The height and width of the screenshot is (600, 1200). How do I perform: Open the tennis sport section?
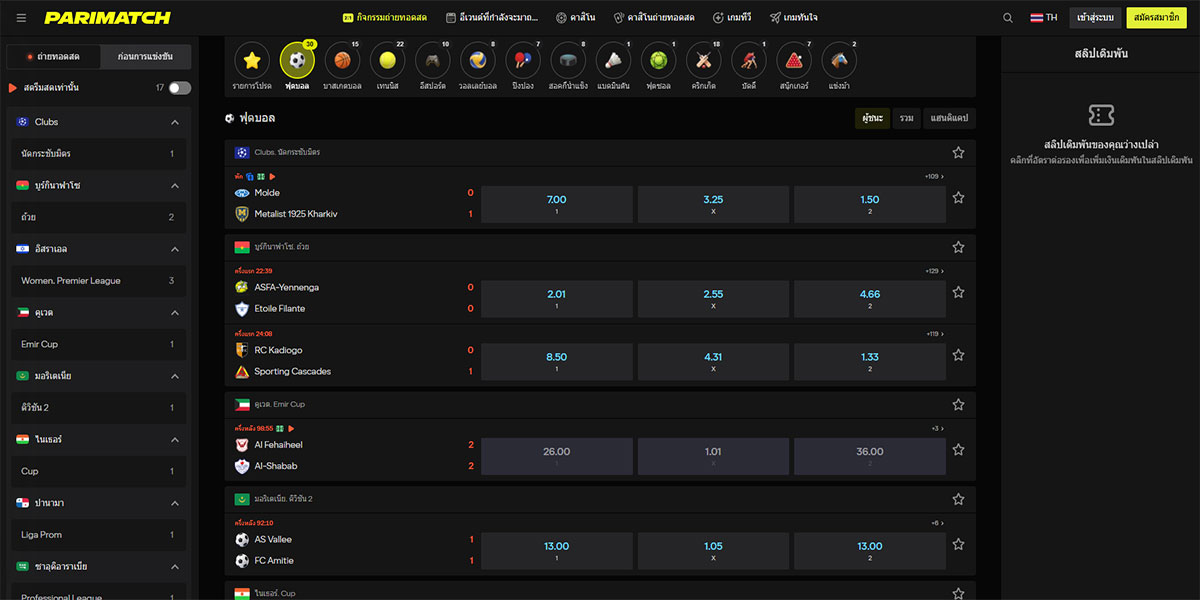pos(386,62)
